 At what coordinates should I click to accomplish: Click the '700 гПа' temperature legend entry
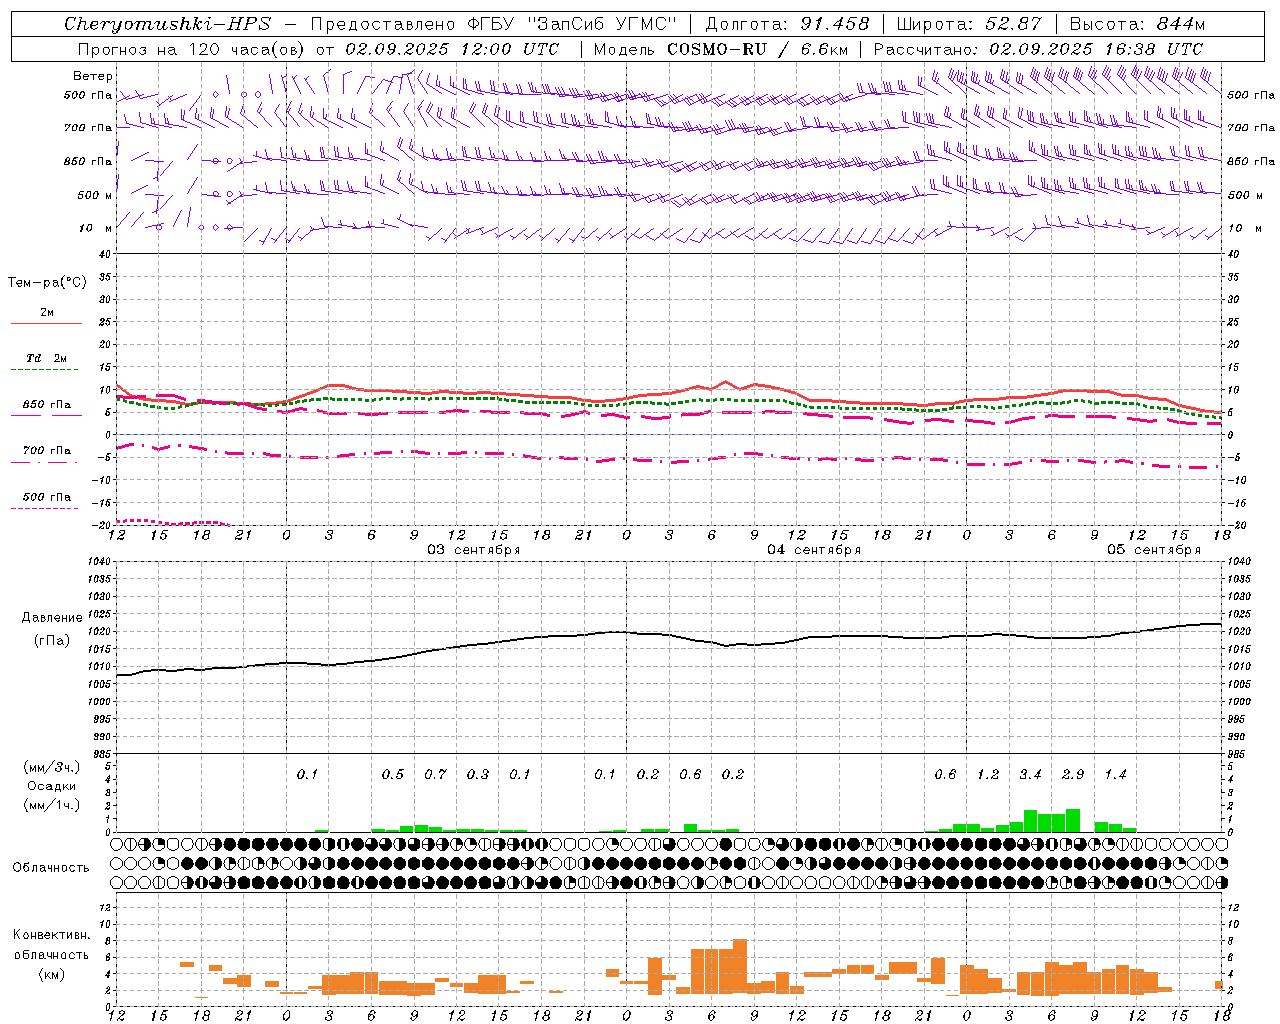[x=47, y=450]
